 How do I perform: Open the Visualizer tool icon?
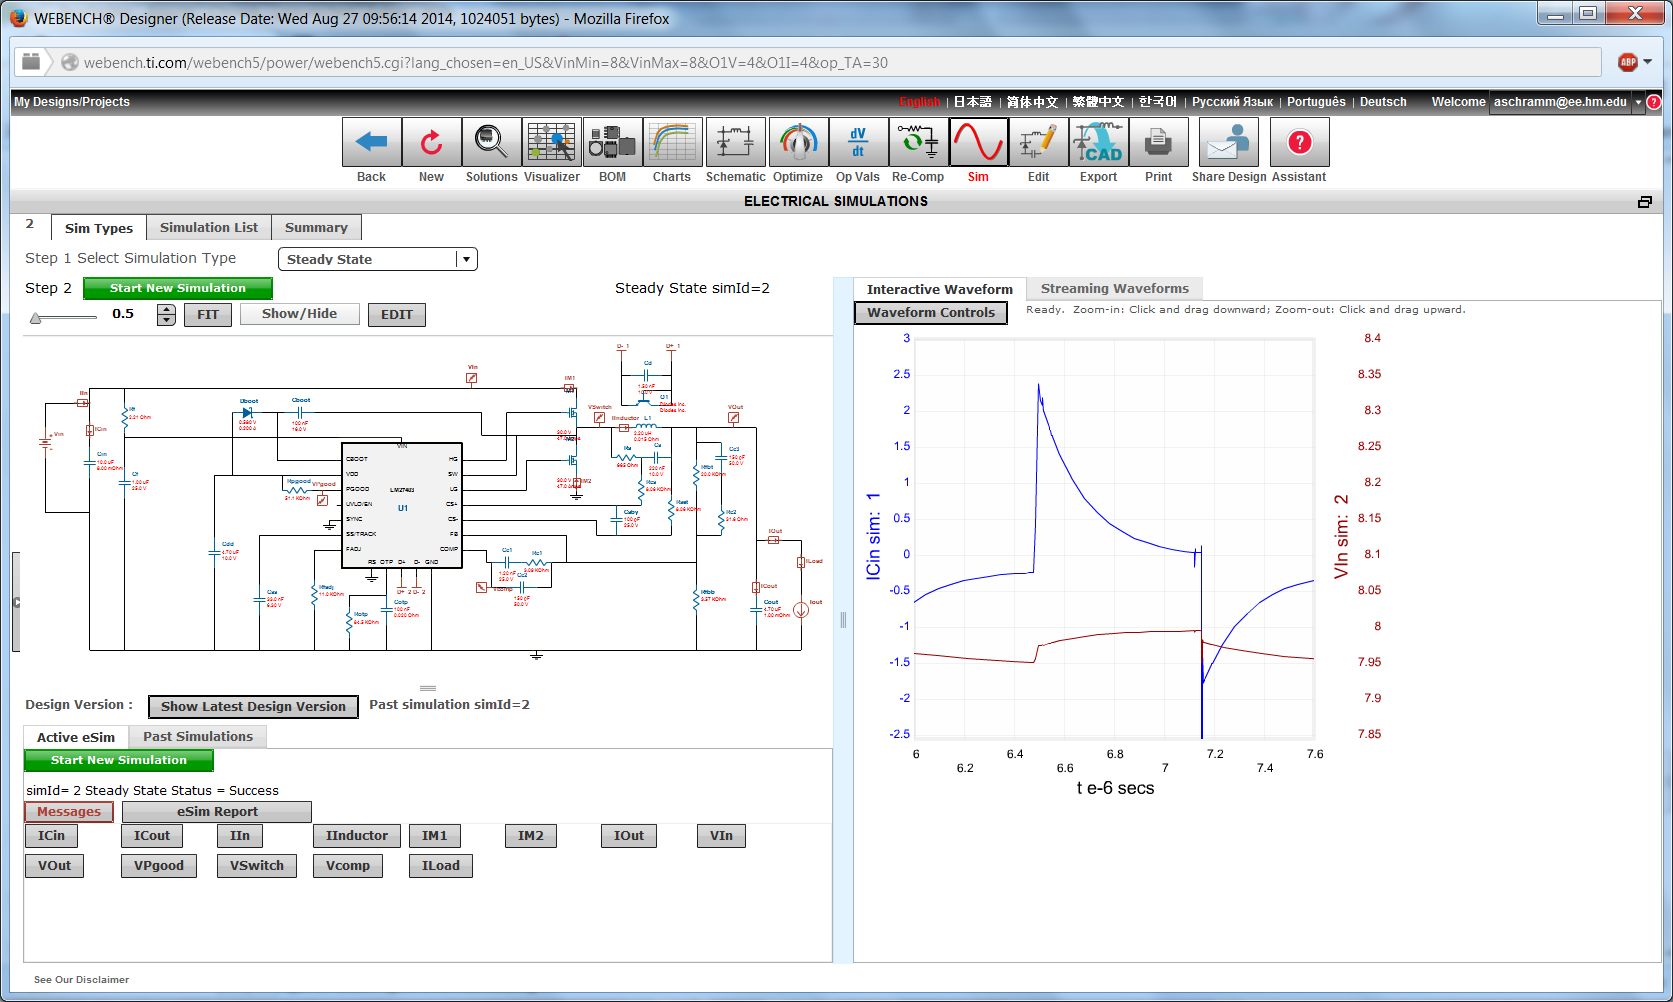pyautogui.click(x=552, y=142)
